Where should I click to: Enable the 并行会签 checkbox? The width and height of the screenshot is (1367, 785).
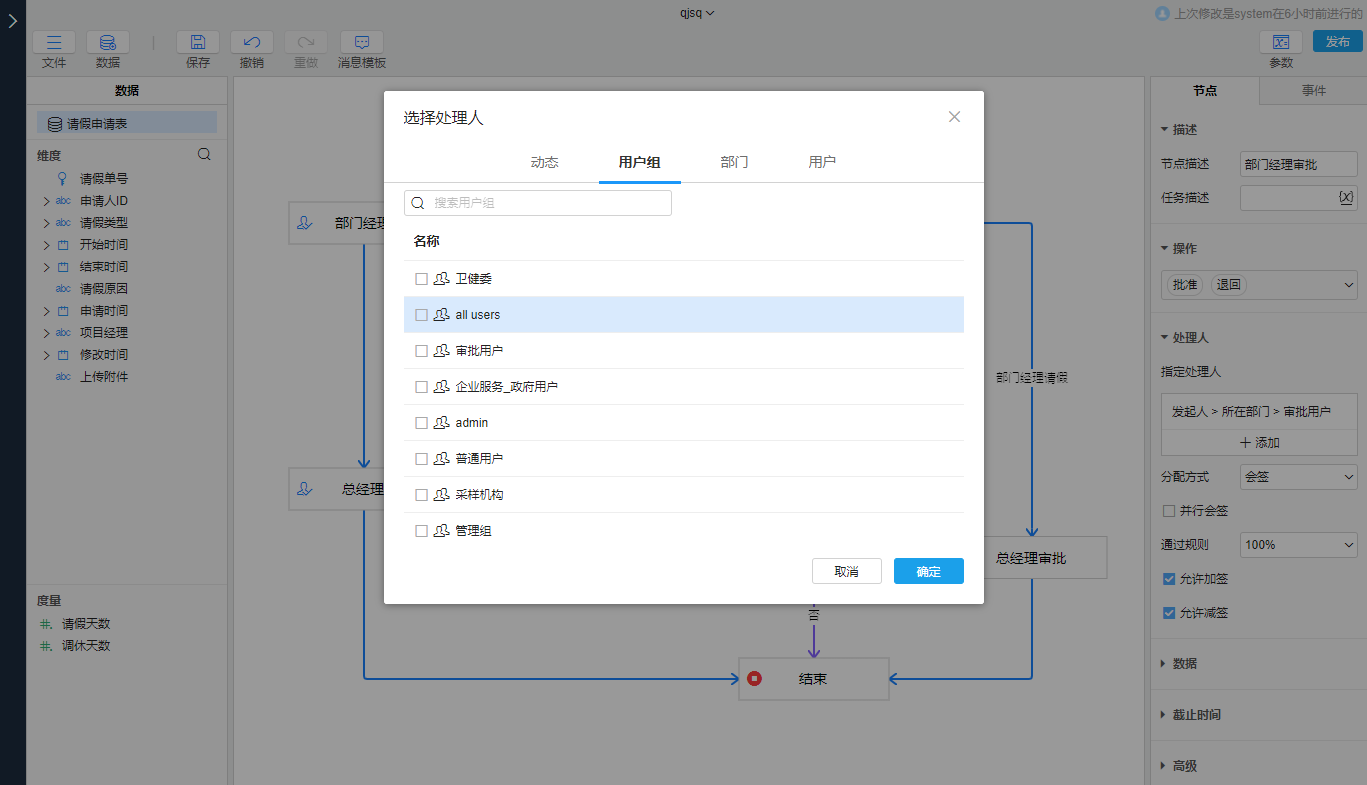1169,511
